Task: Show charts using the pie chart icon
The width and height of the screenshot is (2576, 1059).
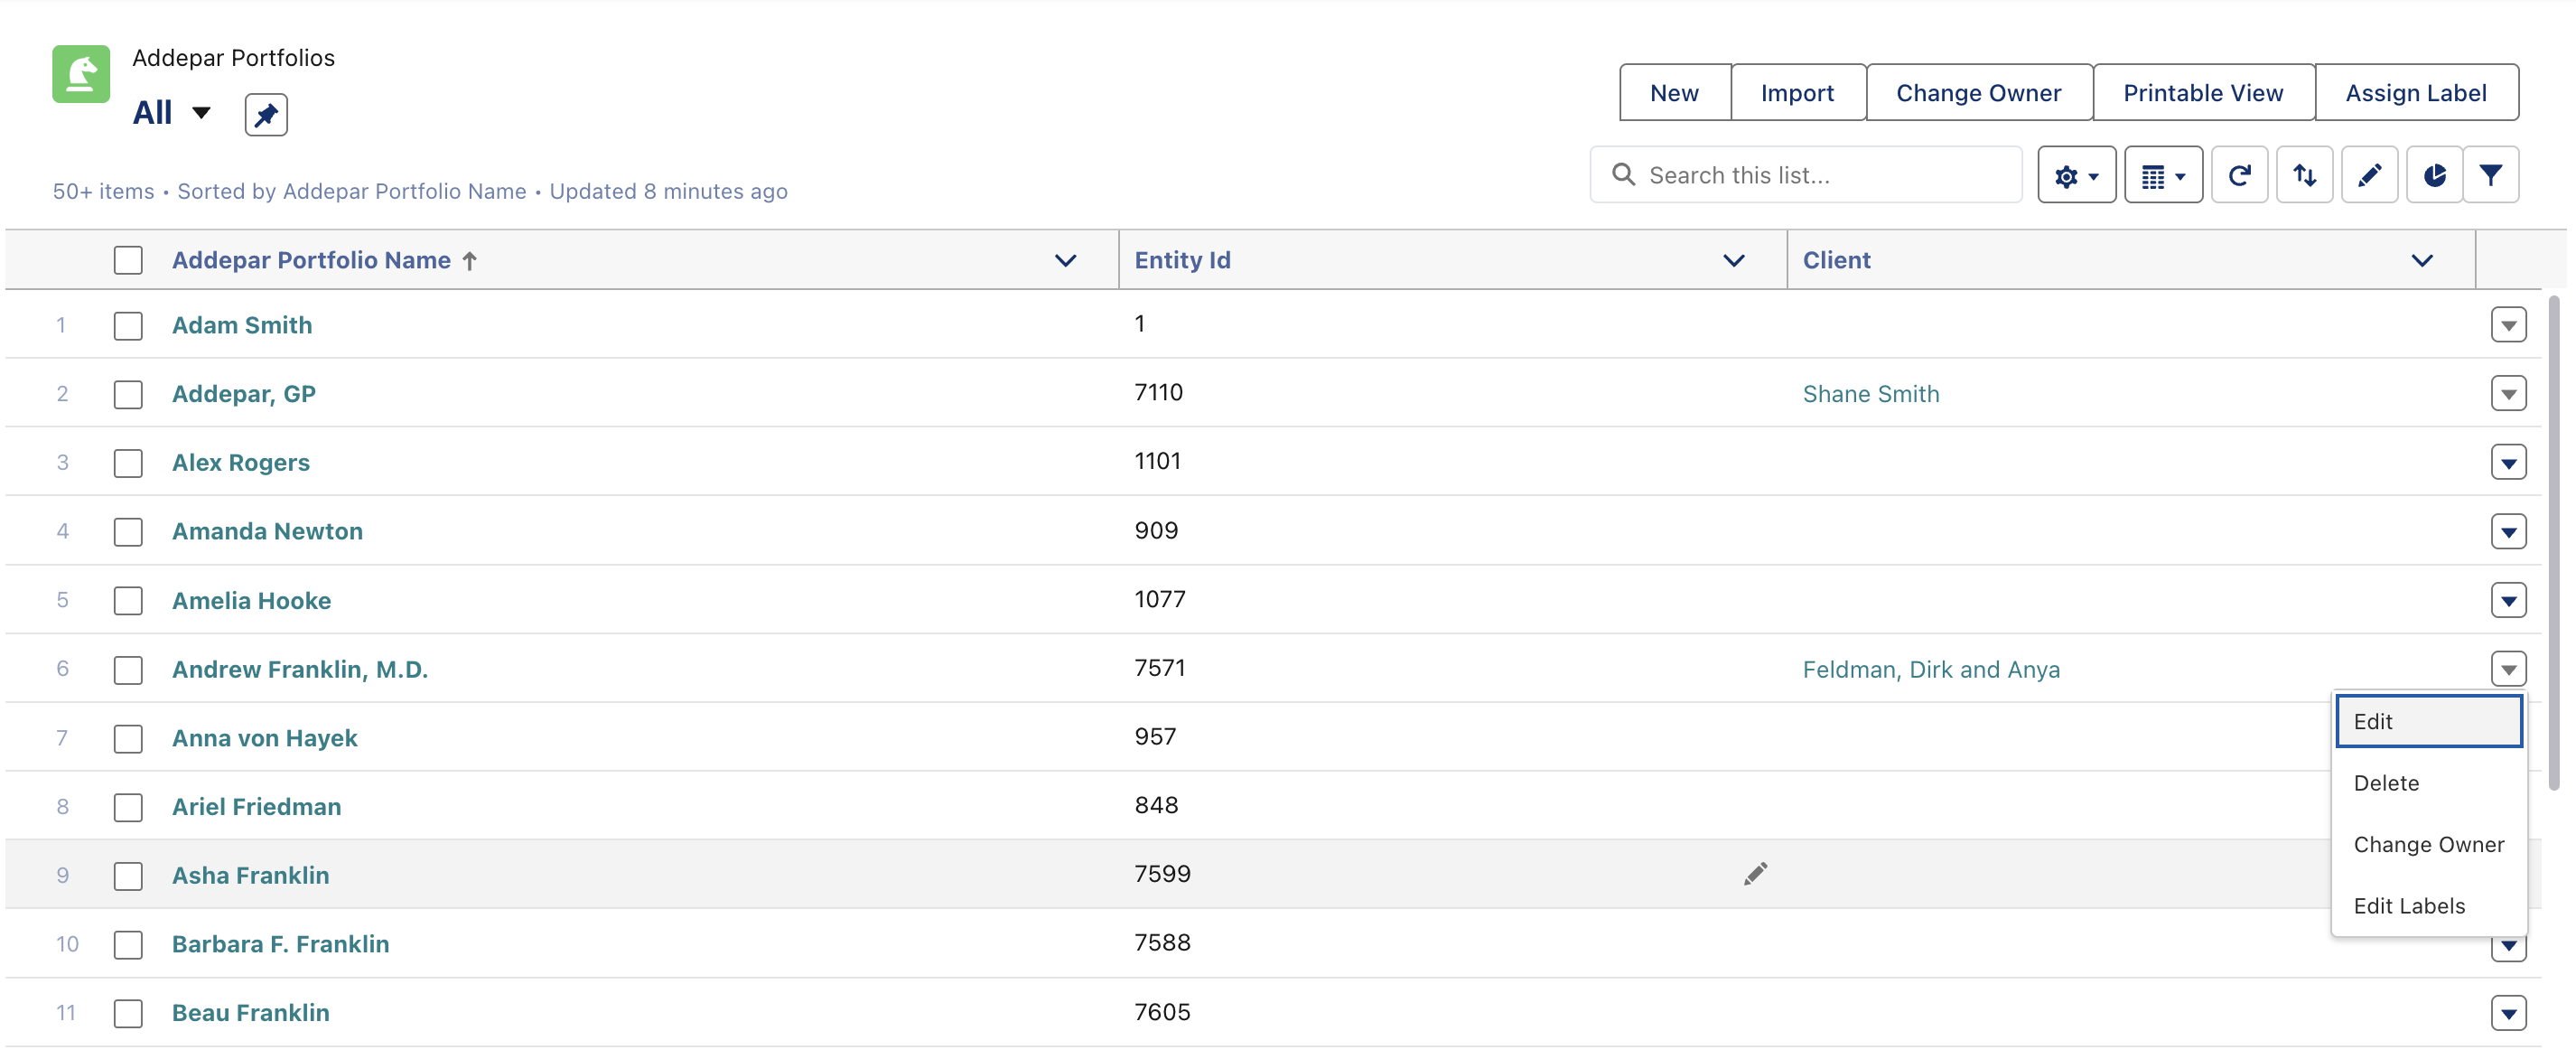Action: click(x=2434, y=176)
